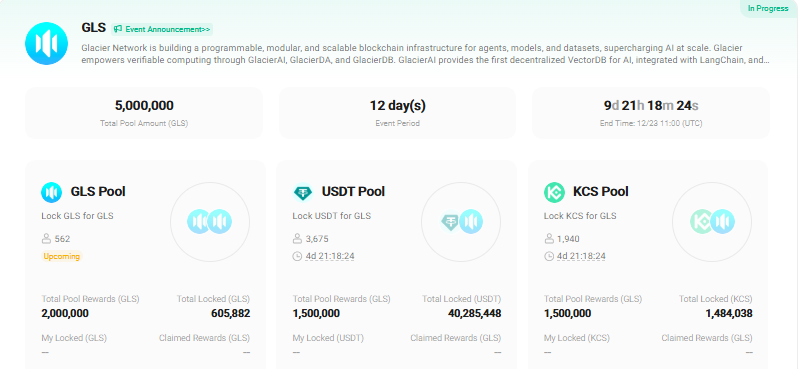Click Lock USDT for GLS text
Screen dimensions: 799x369
(x=332, y=216)
